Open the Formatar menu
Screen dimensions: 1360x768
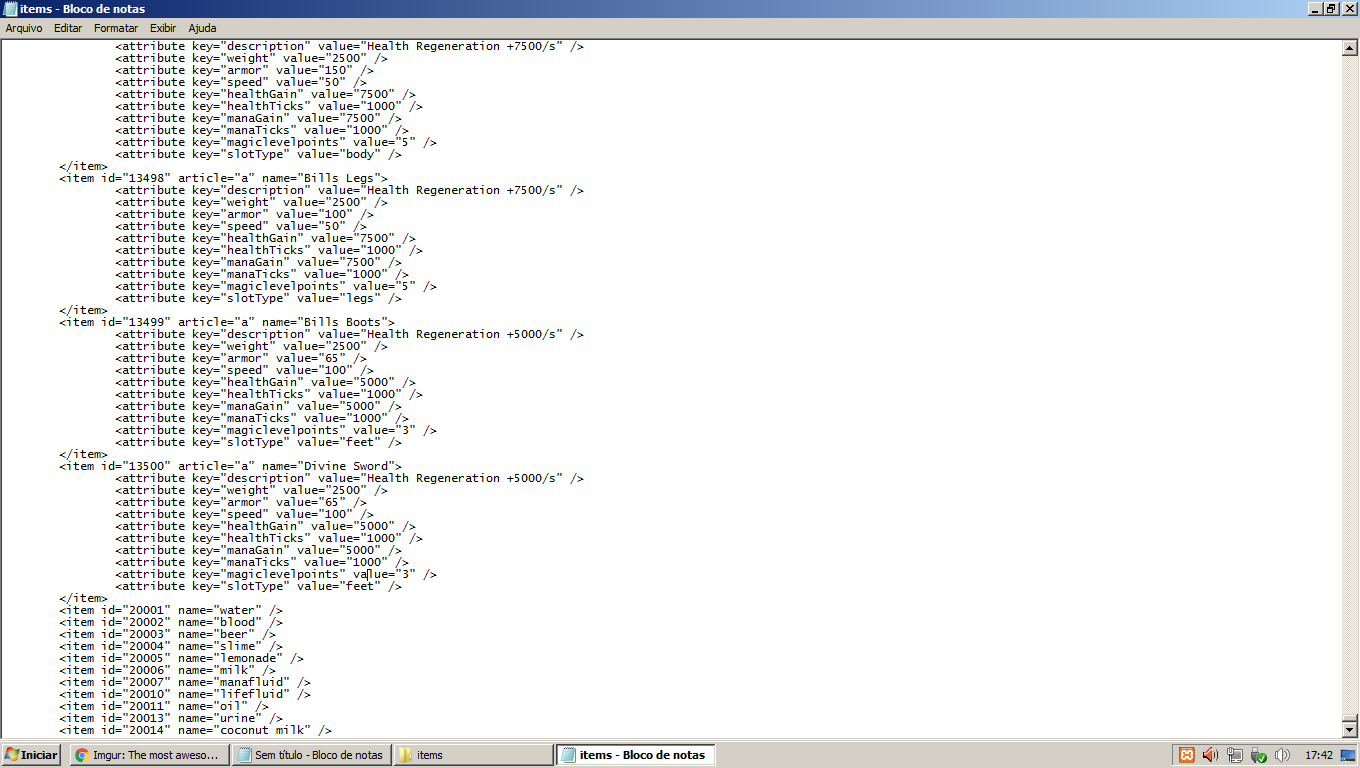click(x=116, y=28)
